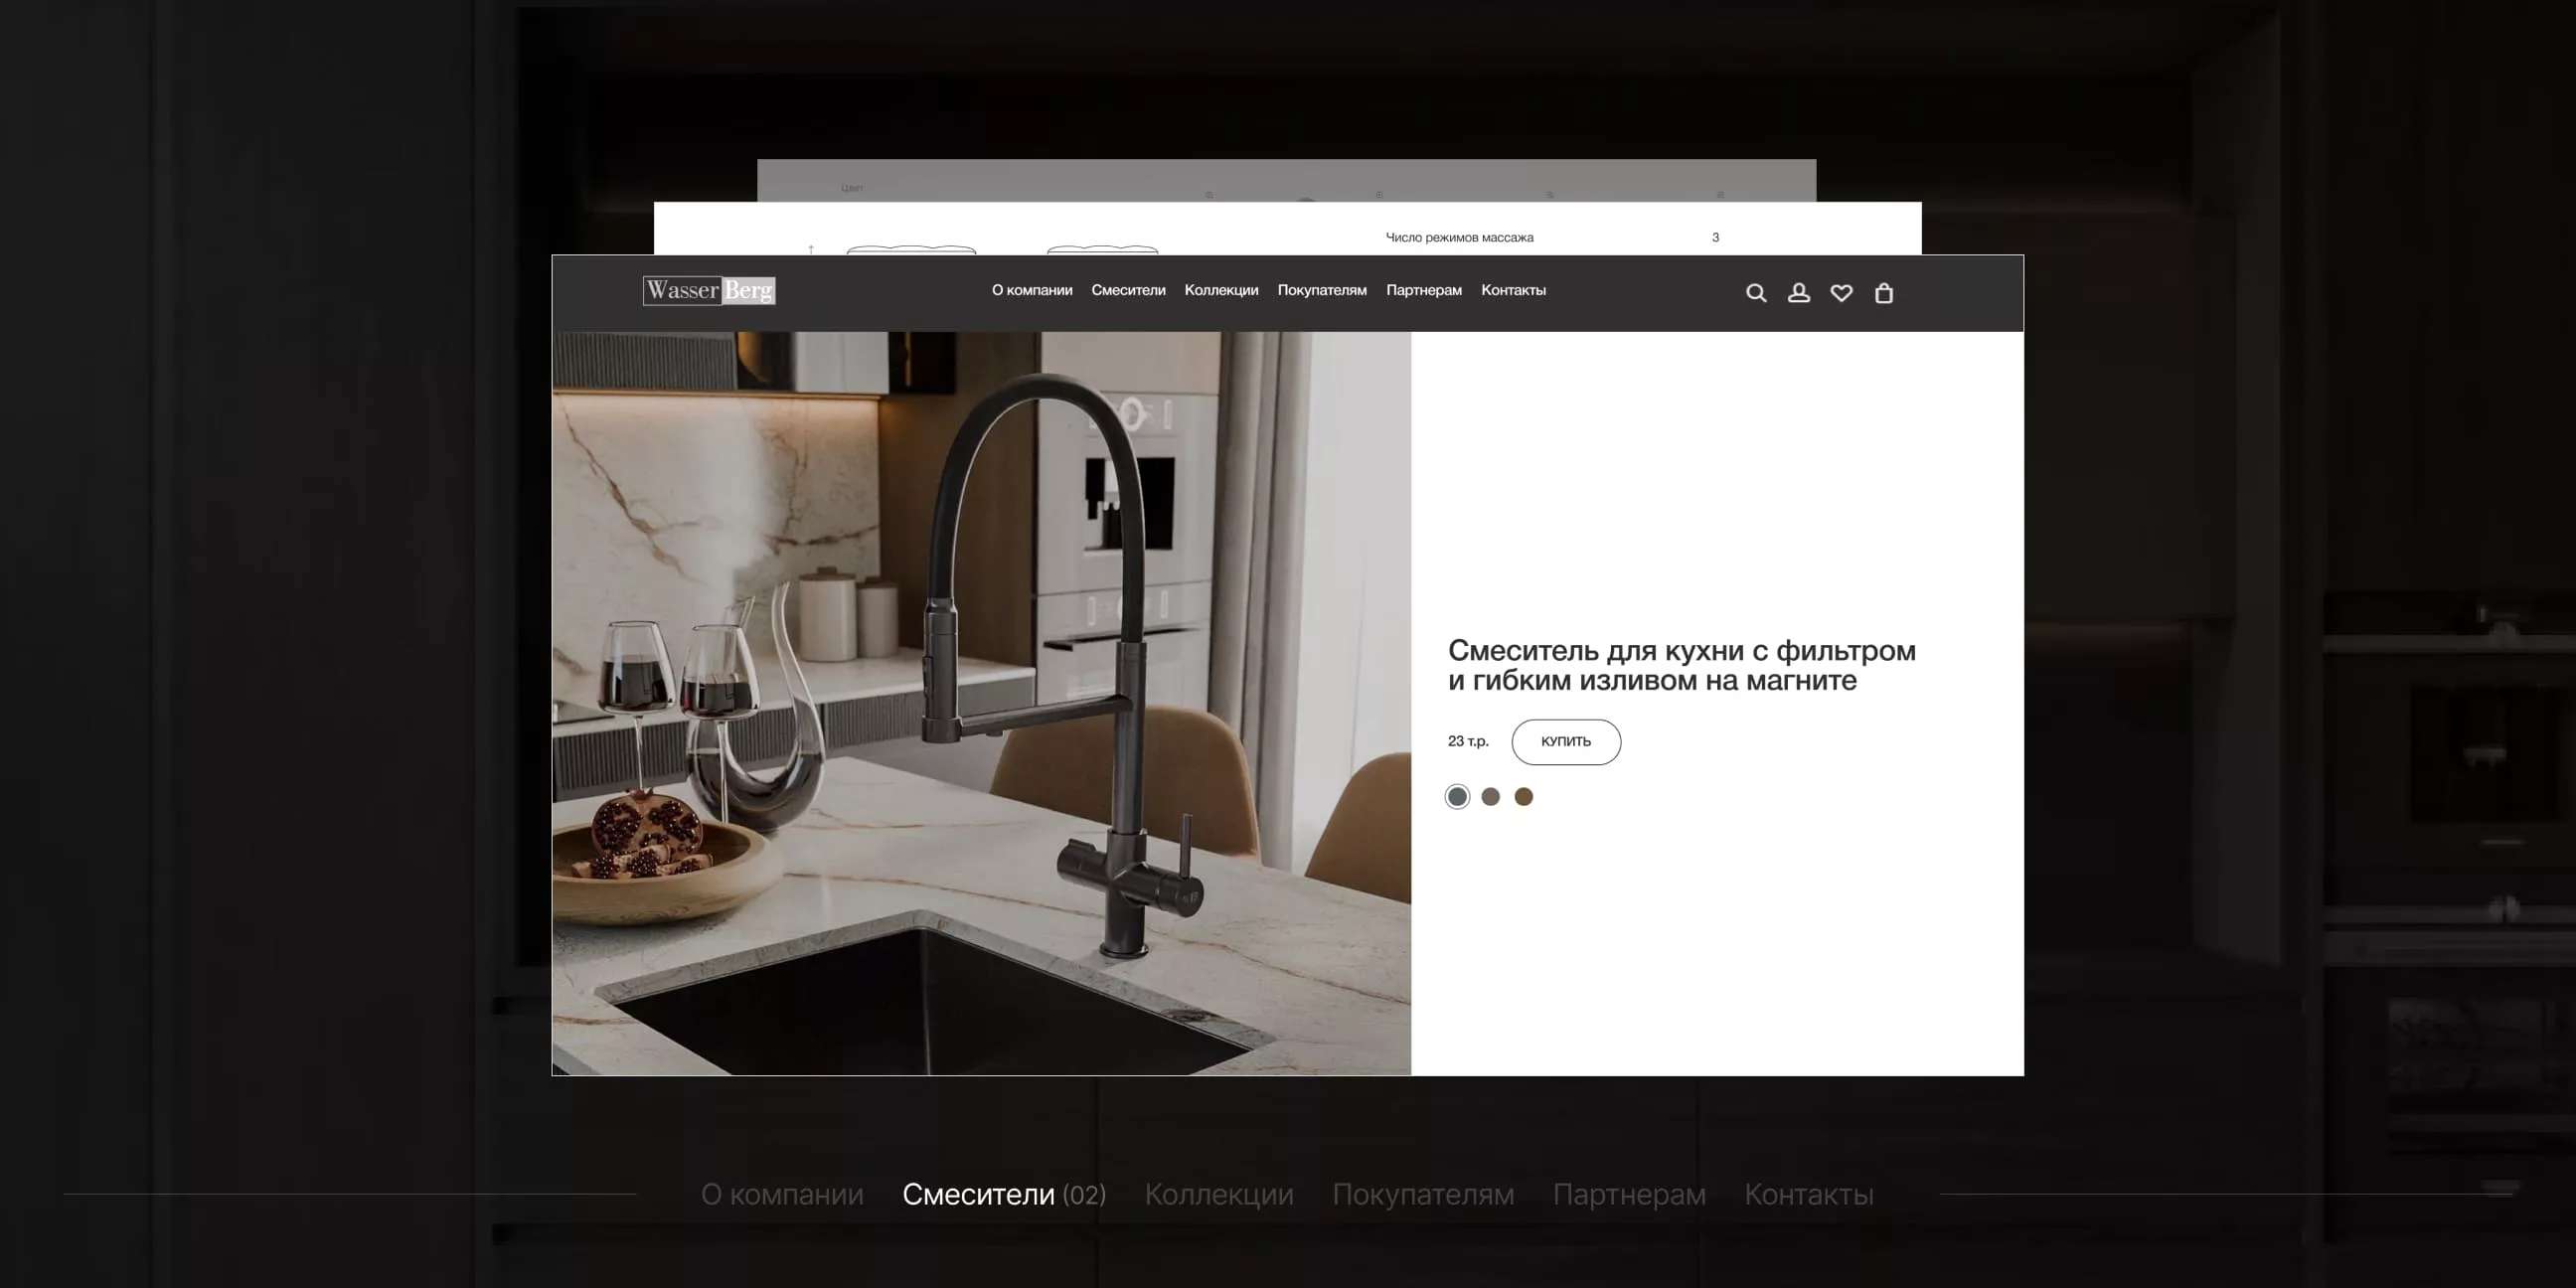Select the grey-blue faucet color

point(1457,797)
